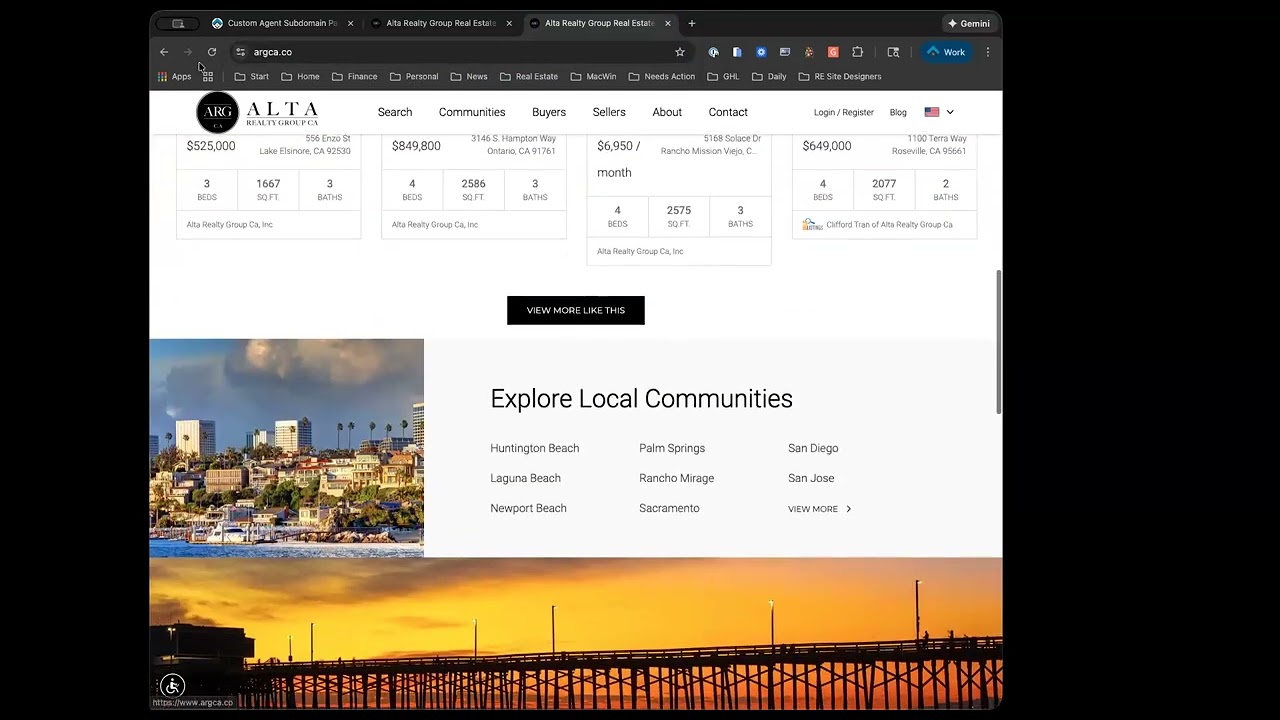Click the address bar showing argca.co

tap(460, 52)
